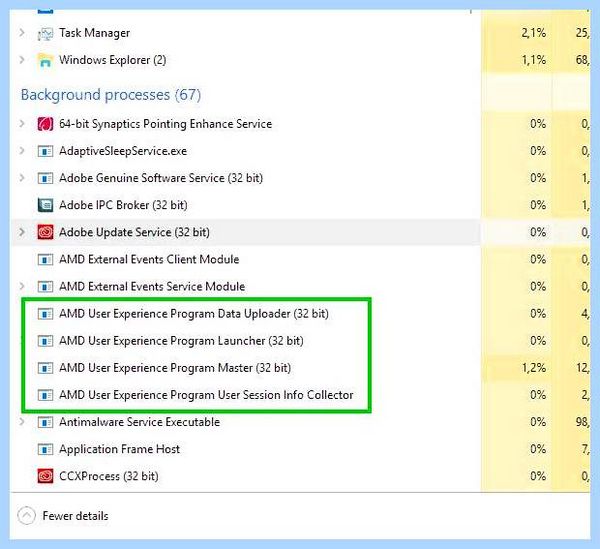Click the Background processes (67) heading
The height and width of the screenshot is (549, 600).
111,95
